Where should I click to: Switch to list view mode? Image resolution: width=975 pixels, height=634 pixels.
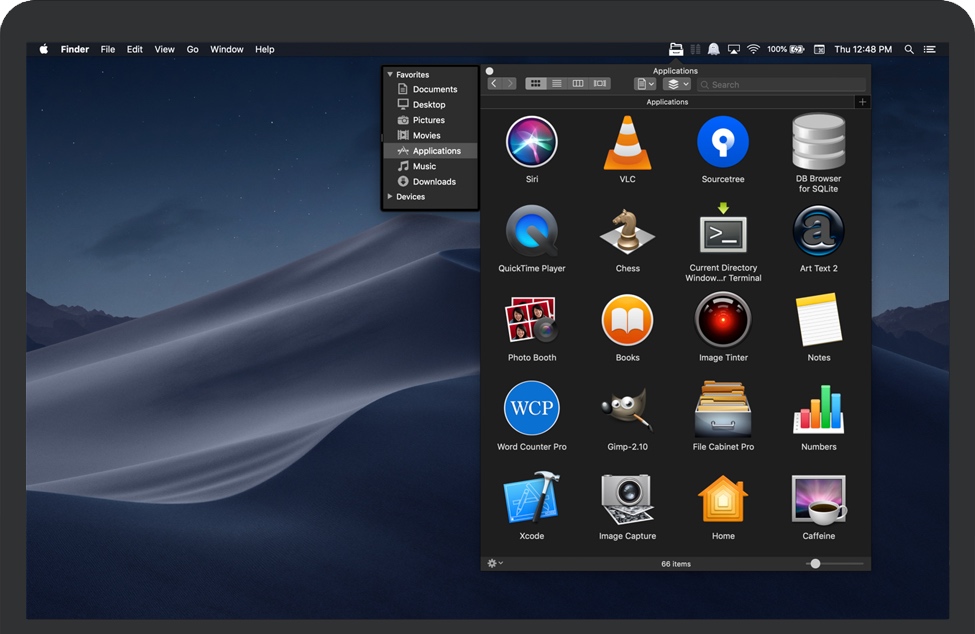(x=557, y=84)
